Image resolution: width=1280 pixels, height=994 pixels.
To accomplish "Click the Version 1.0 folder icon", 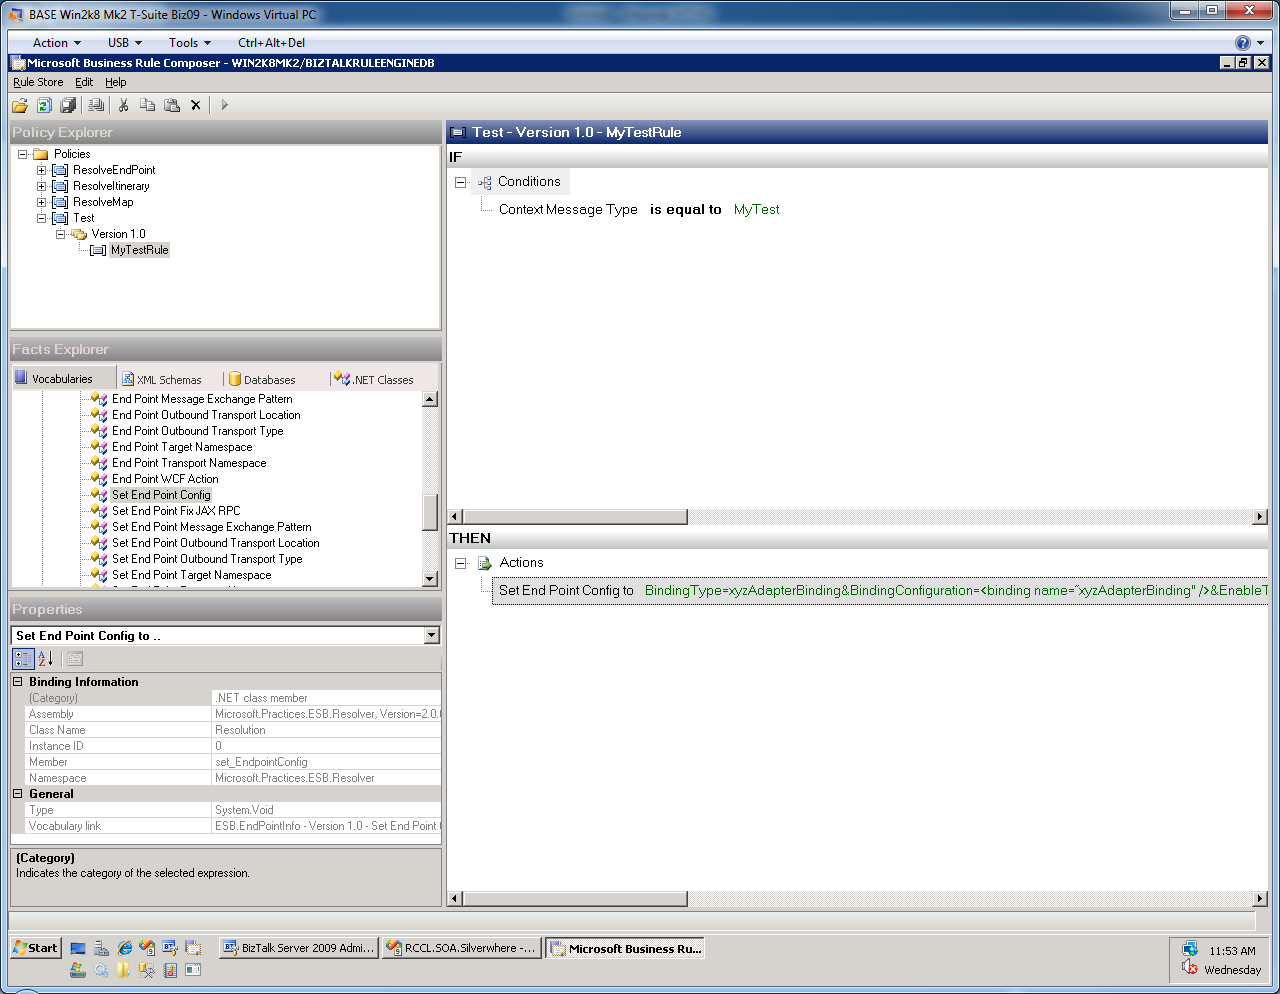I will pos(78,234).
